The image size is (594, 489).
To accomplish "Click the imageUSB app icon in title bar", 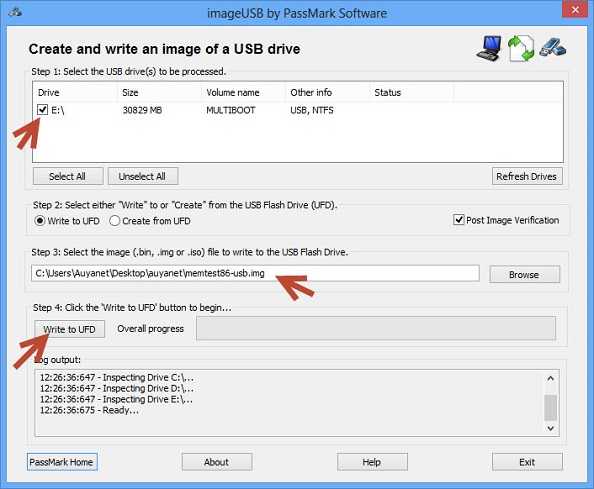I will tap(15, 12).
